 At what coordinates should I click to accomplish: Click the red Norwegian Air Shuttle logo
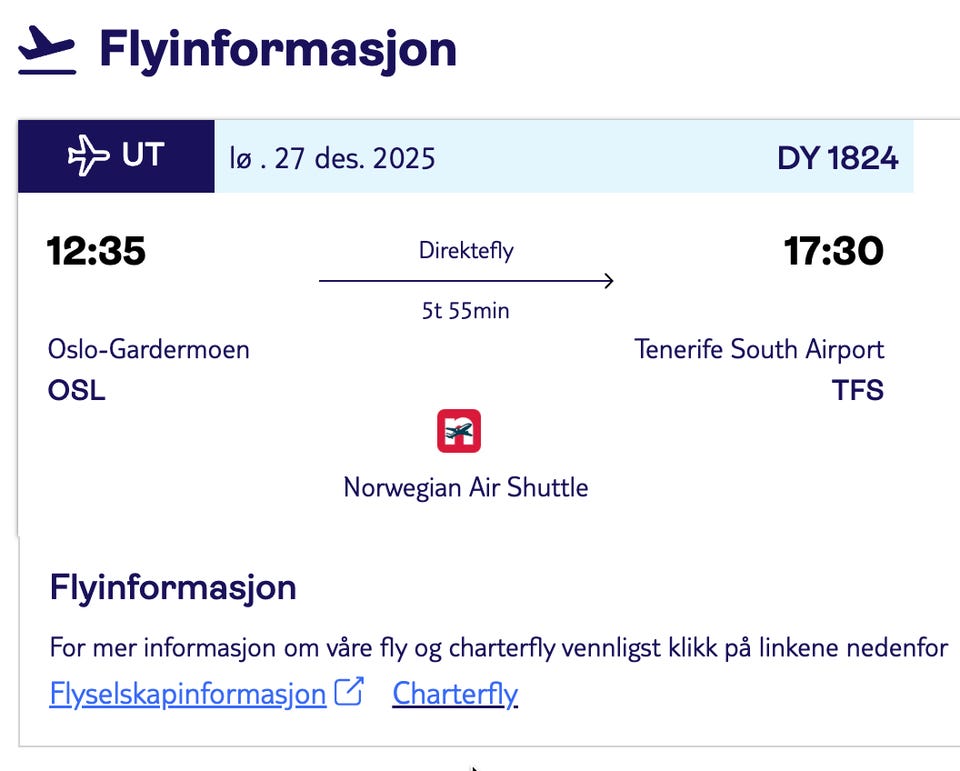click(459, 431)
